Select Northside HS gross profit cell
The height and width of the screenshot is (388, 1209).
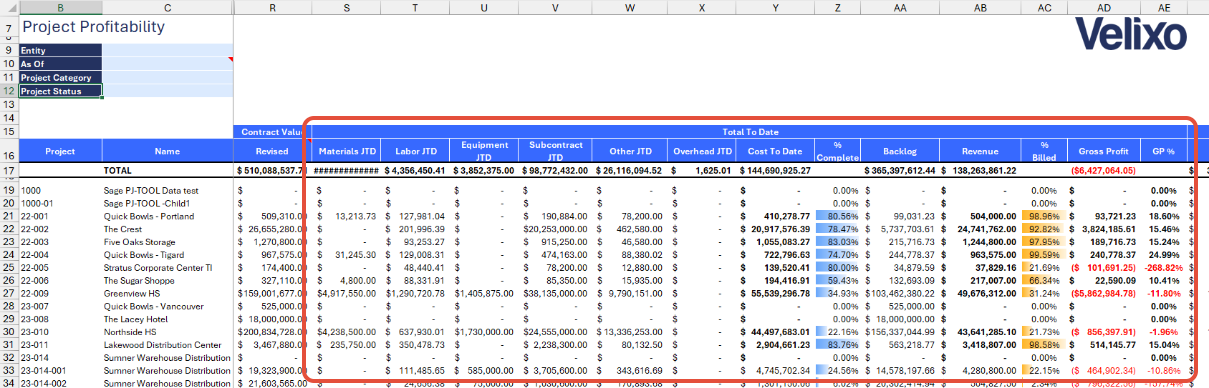coord(1104,331)
